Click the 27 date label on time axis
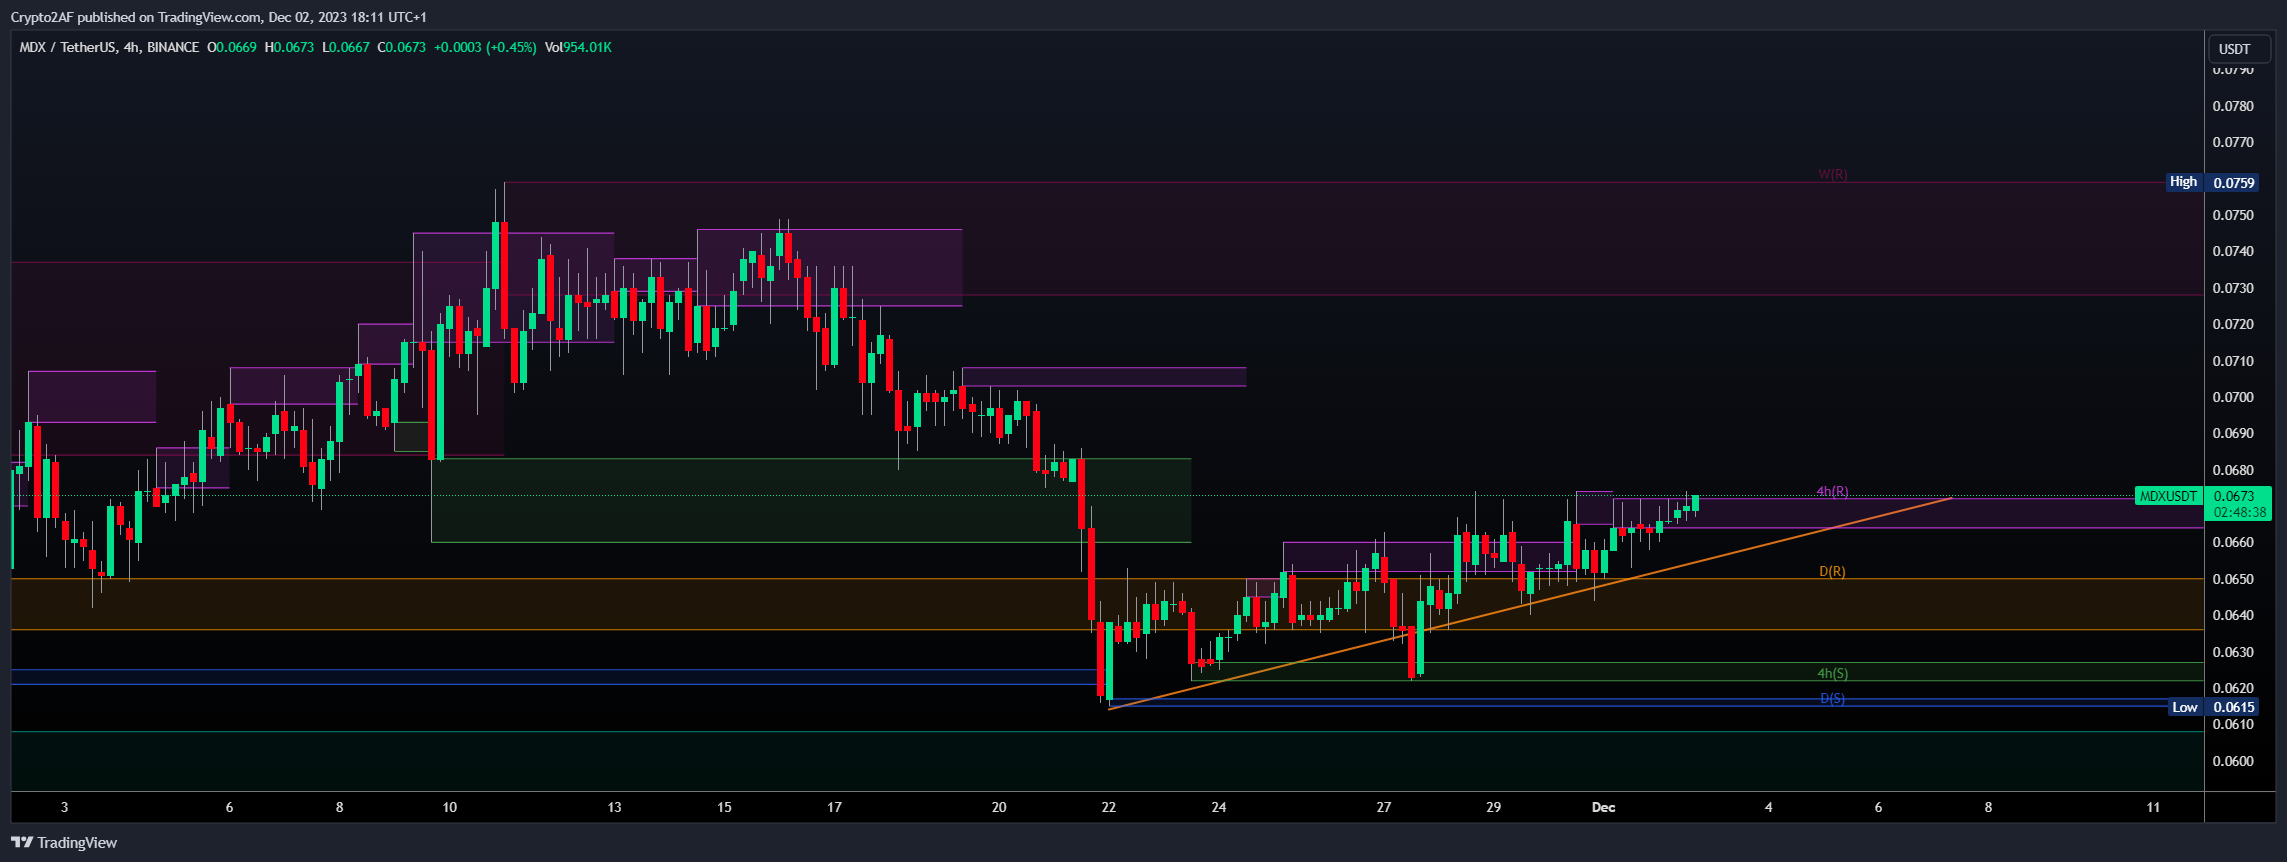Image resolution: width=2287 pixels, height=862 pixels. [x=1384, y=807]
